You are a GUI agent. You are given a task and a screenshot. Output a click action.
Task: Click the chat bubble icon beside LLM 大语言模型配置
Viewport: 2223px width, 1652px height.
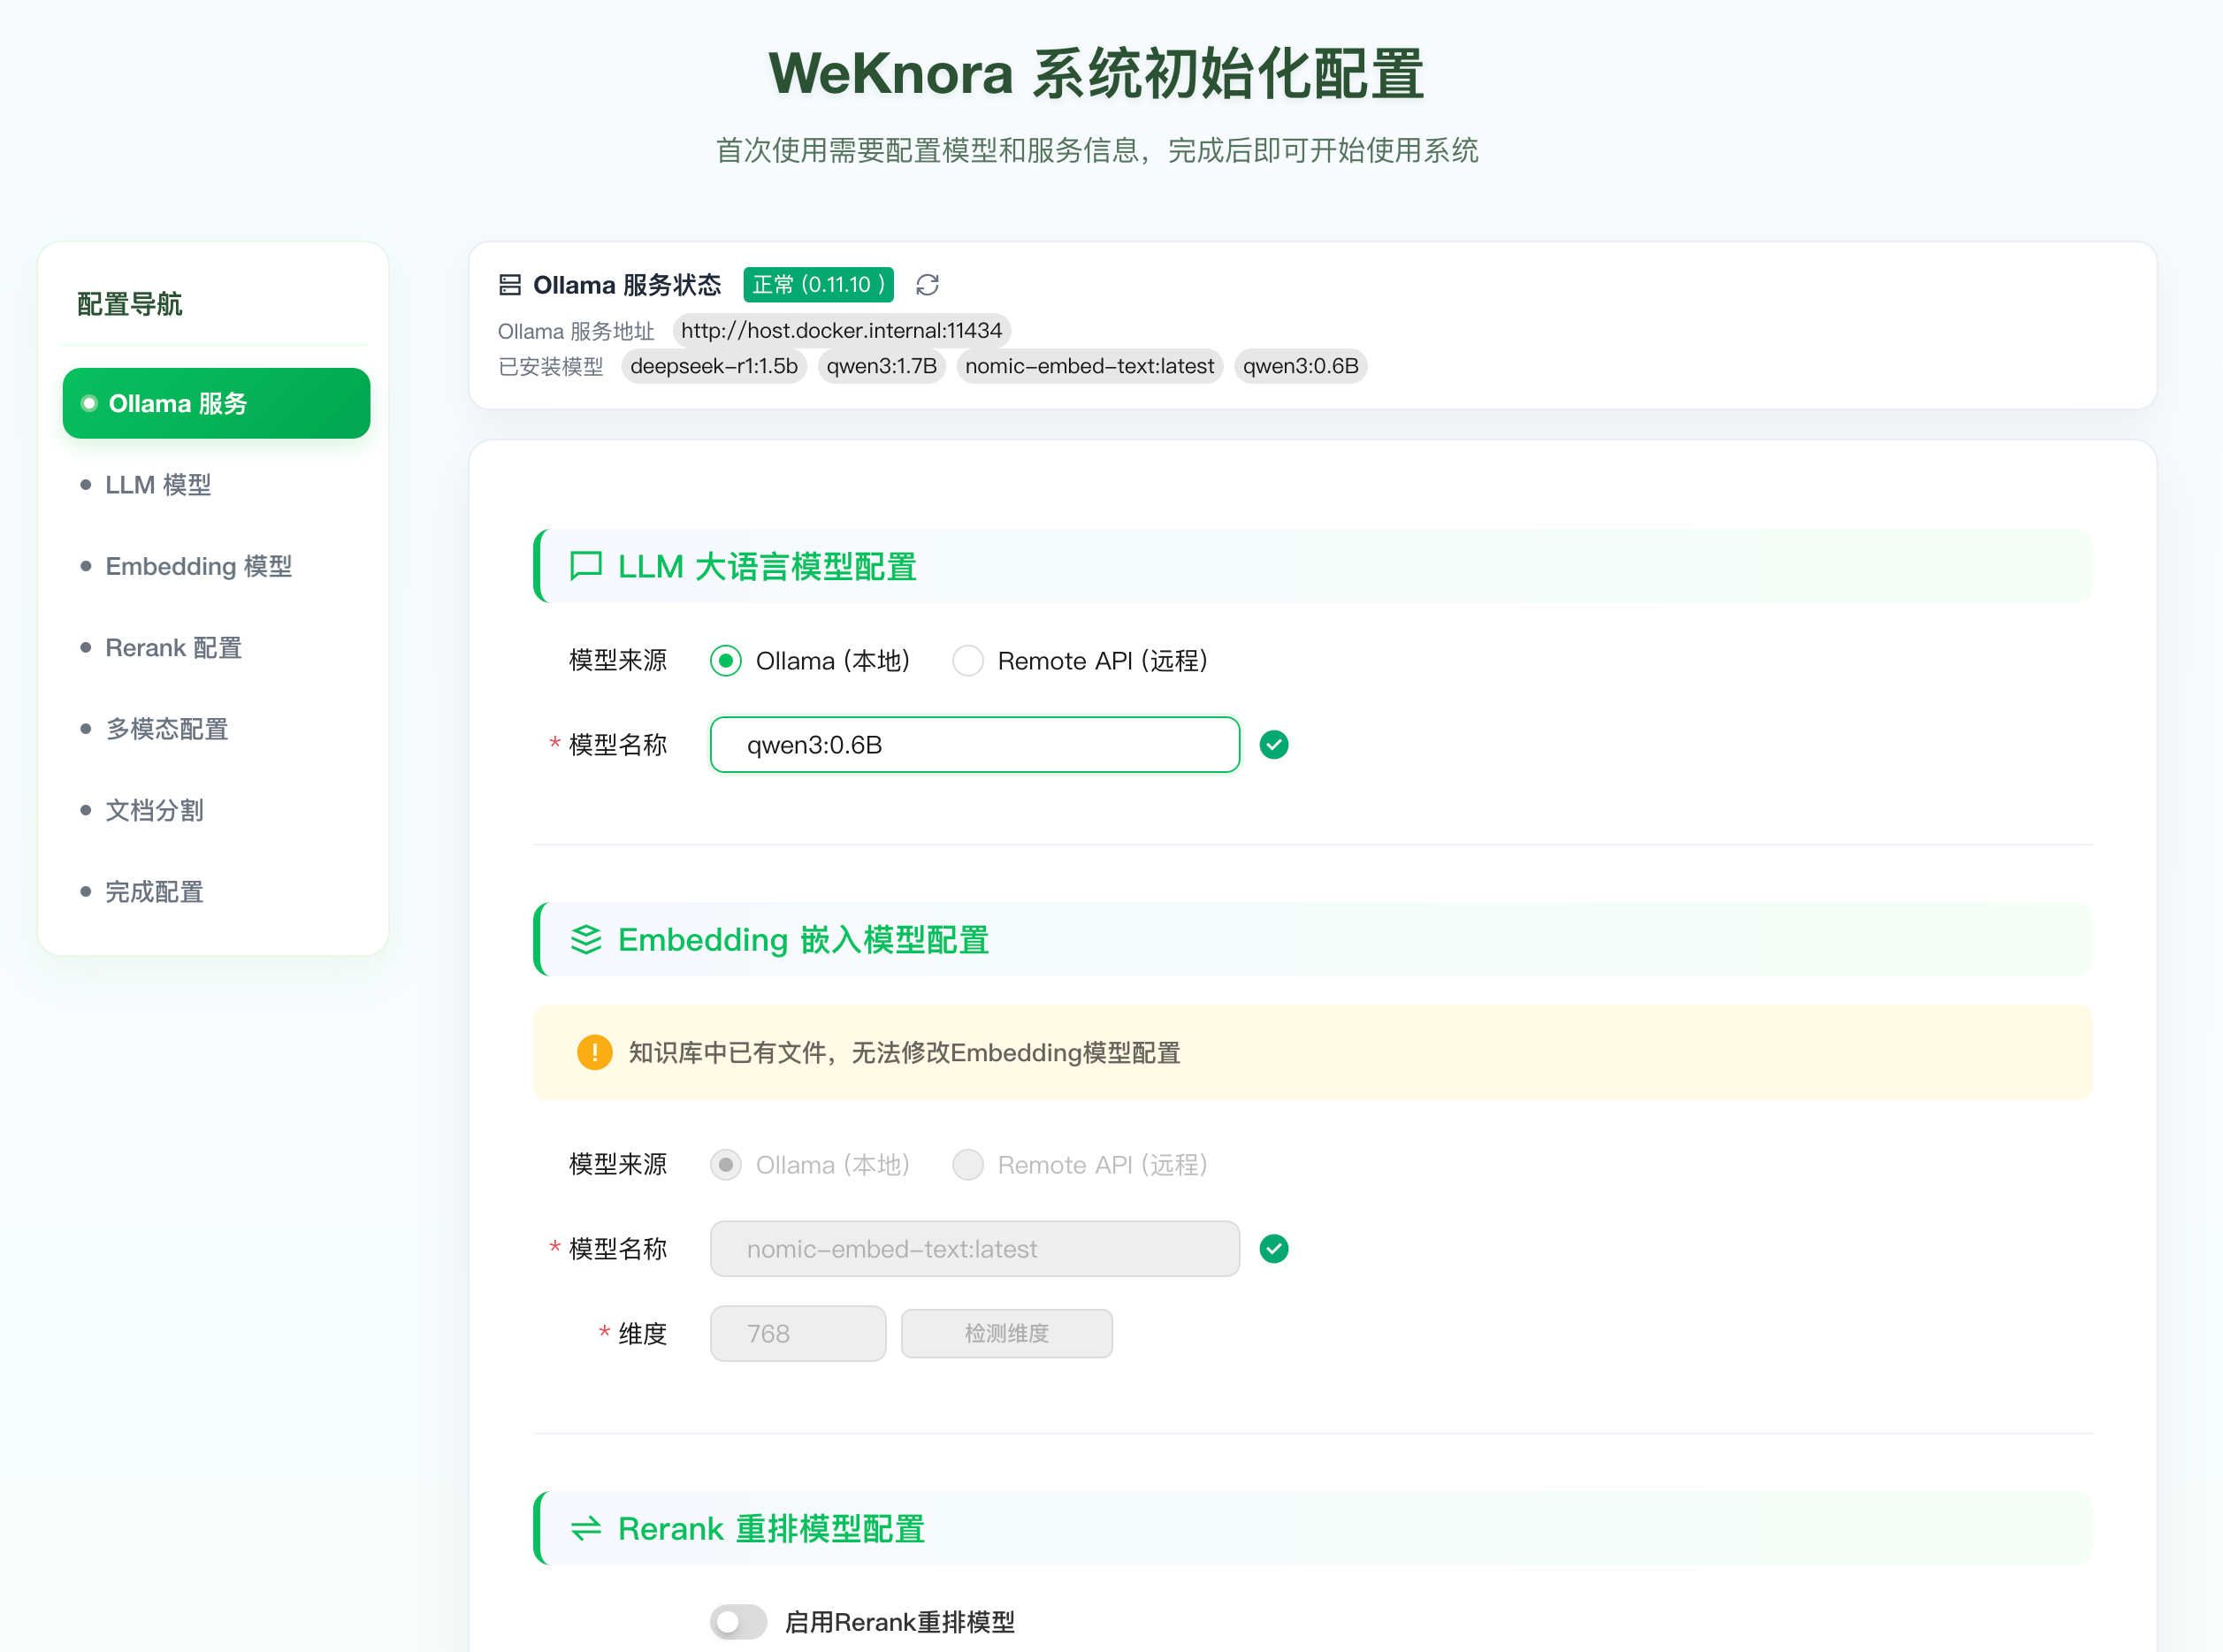click(587, 566)
